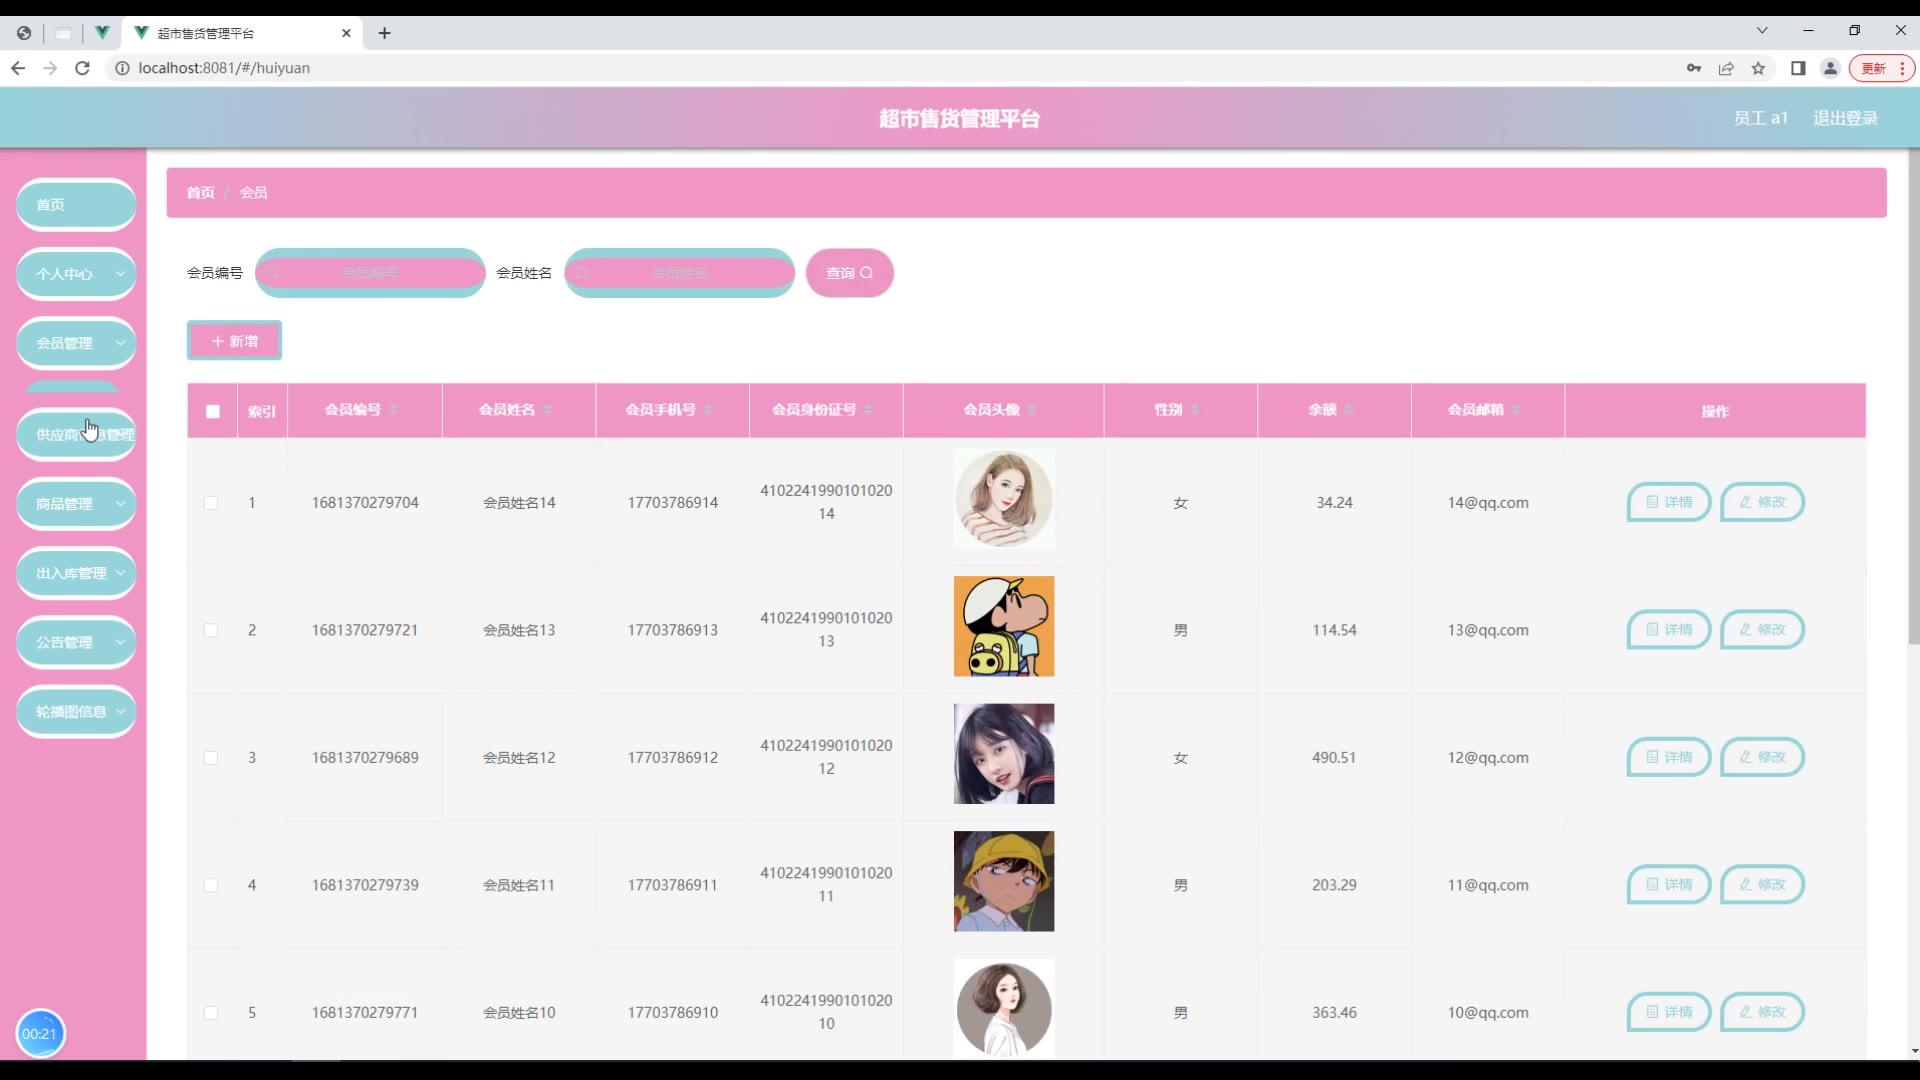This screenshot has width=1920, height=1080.
Task: Check the row 1 checkbox
Action: click(211, 503)
